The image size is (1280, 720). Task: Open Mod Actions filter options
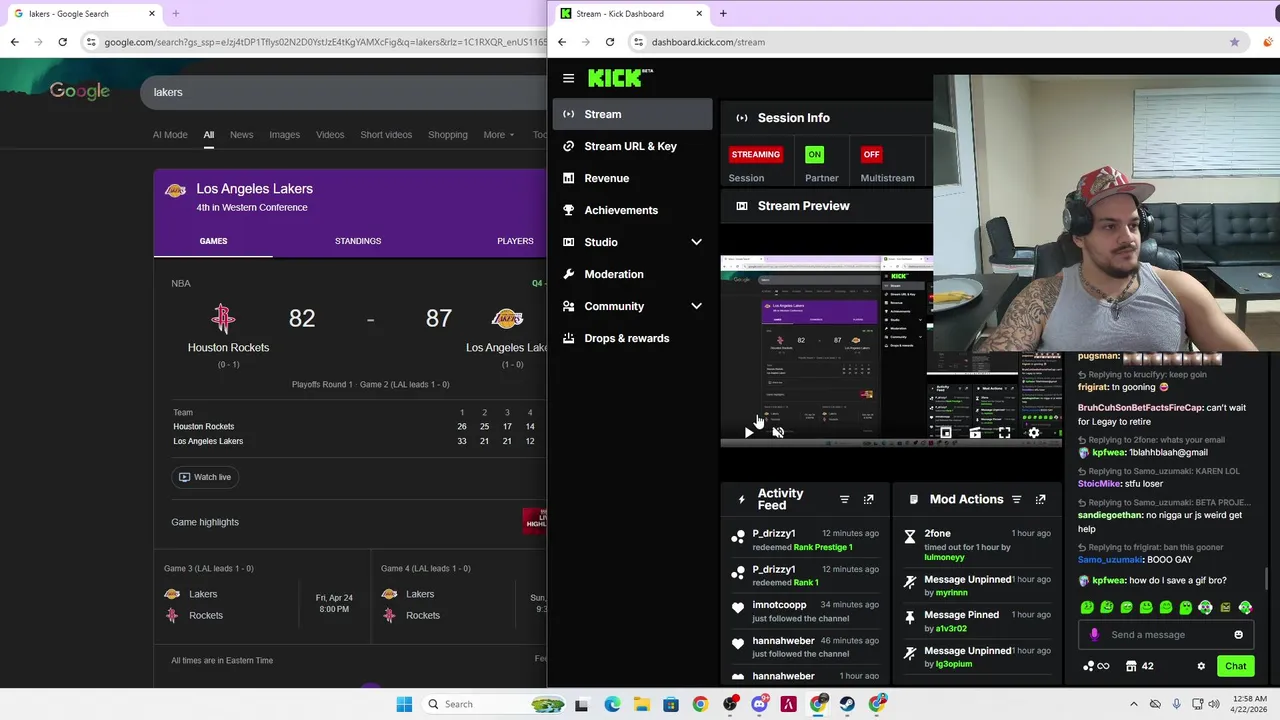click(x=1016, y=499)
